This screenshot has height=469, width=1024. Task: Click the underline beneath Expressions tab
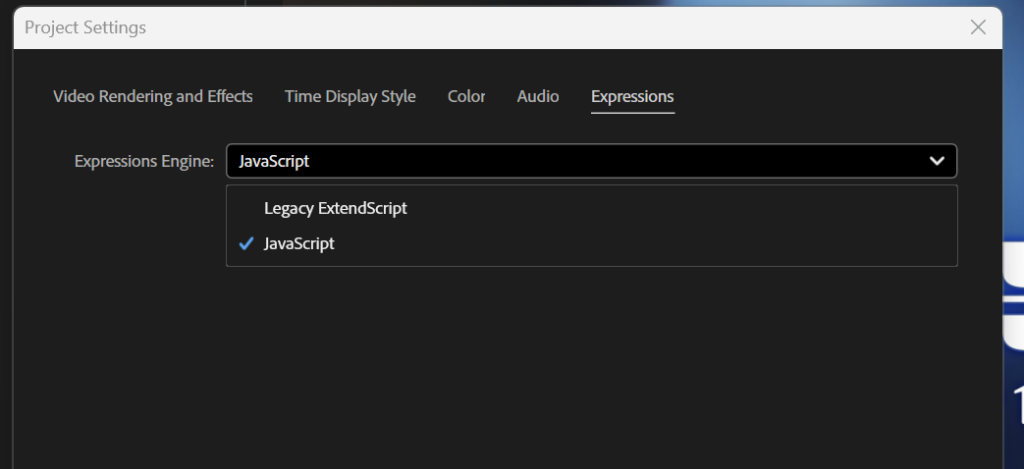point(632,113)
